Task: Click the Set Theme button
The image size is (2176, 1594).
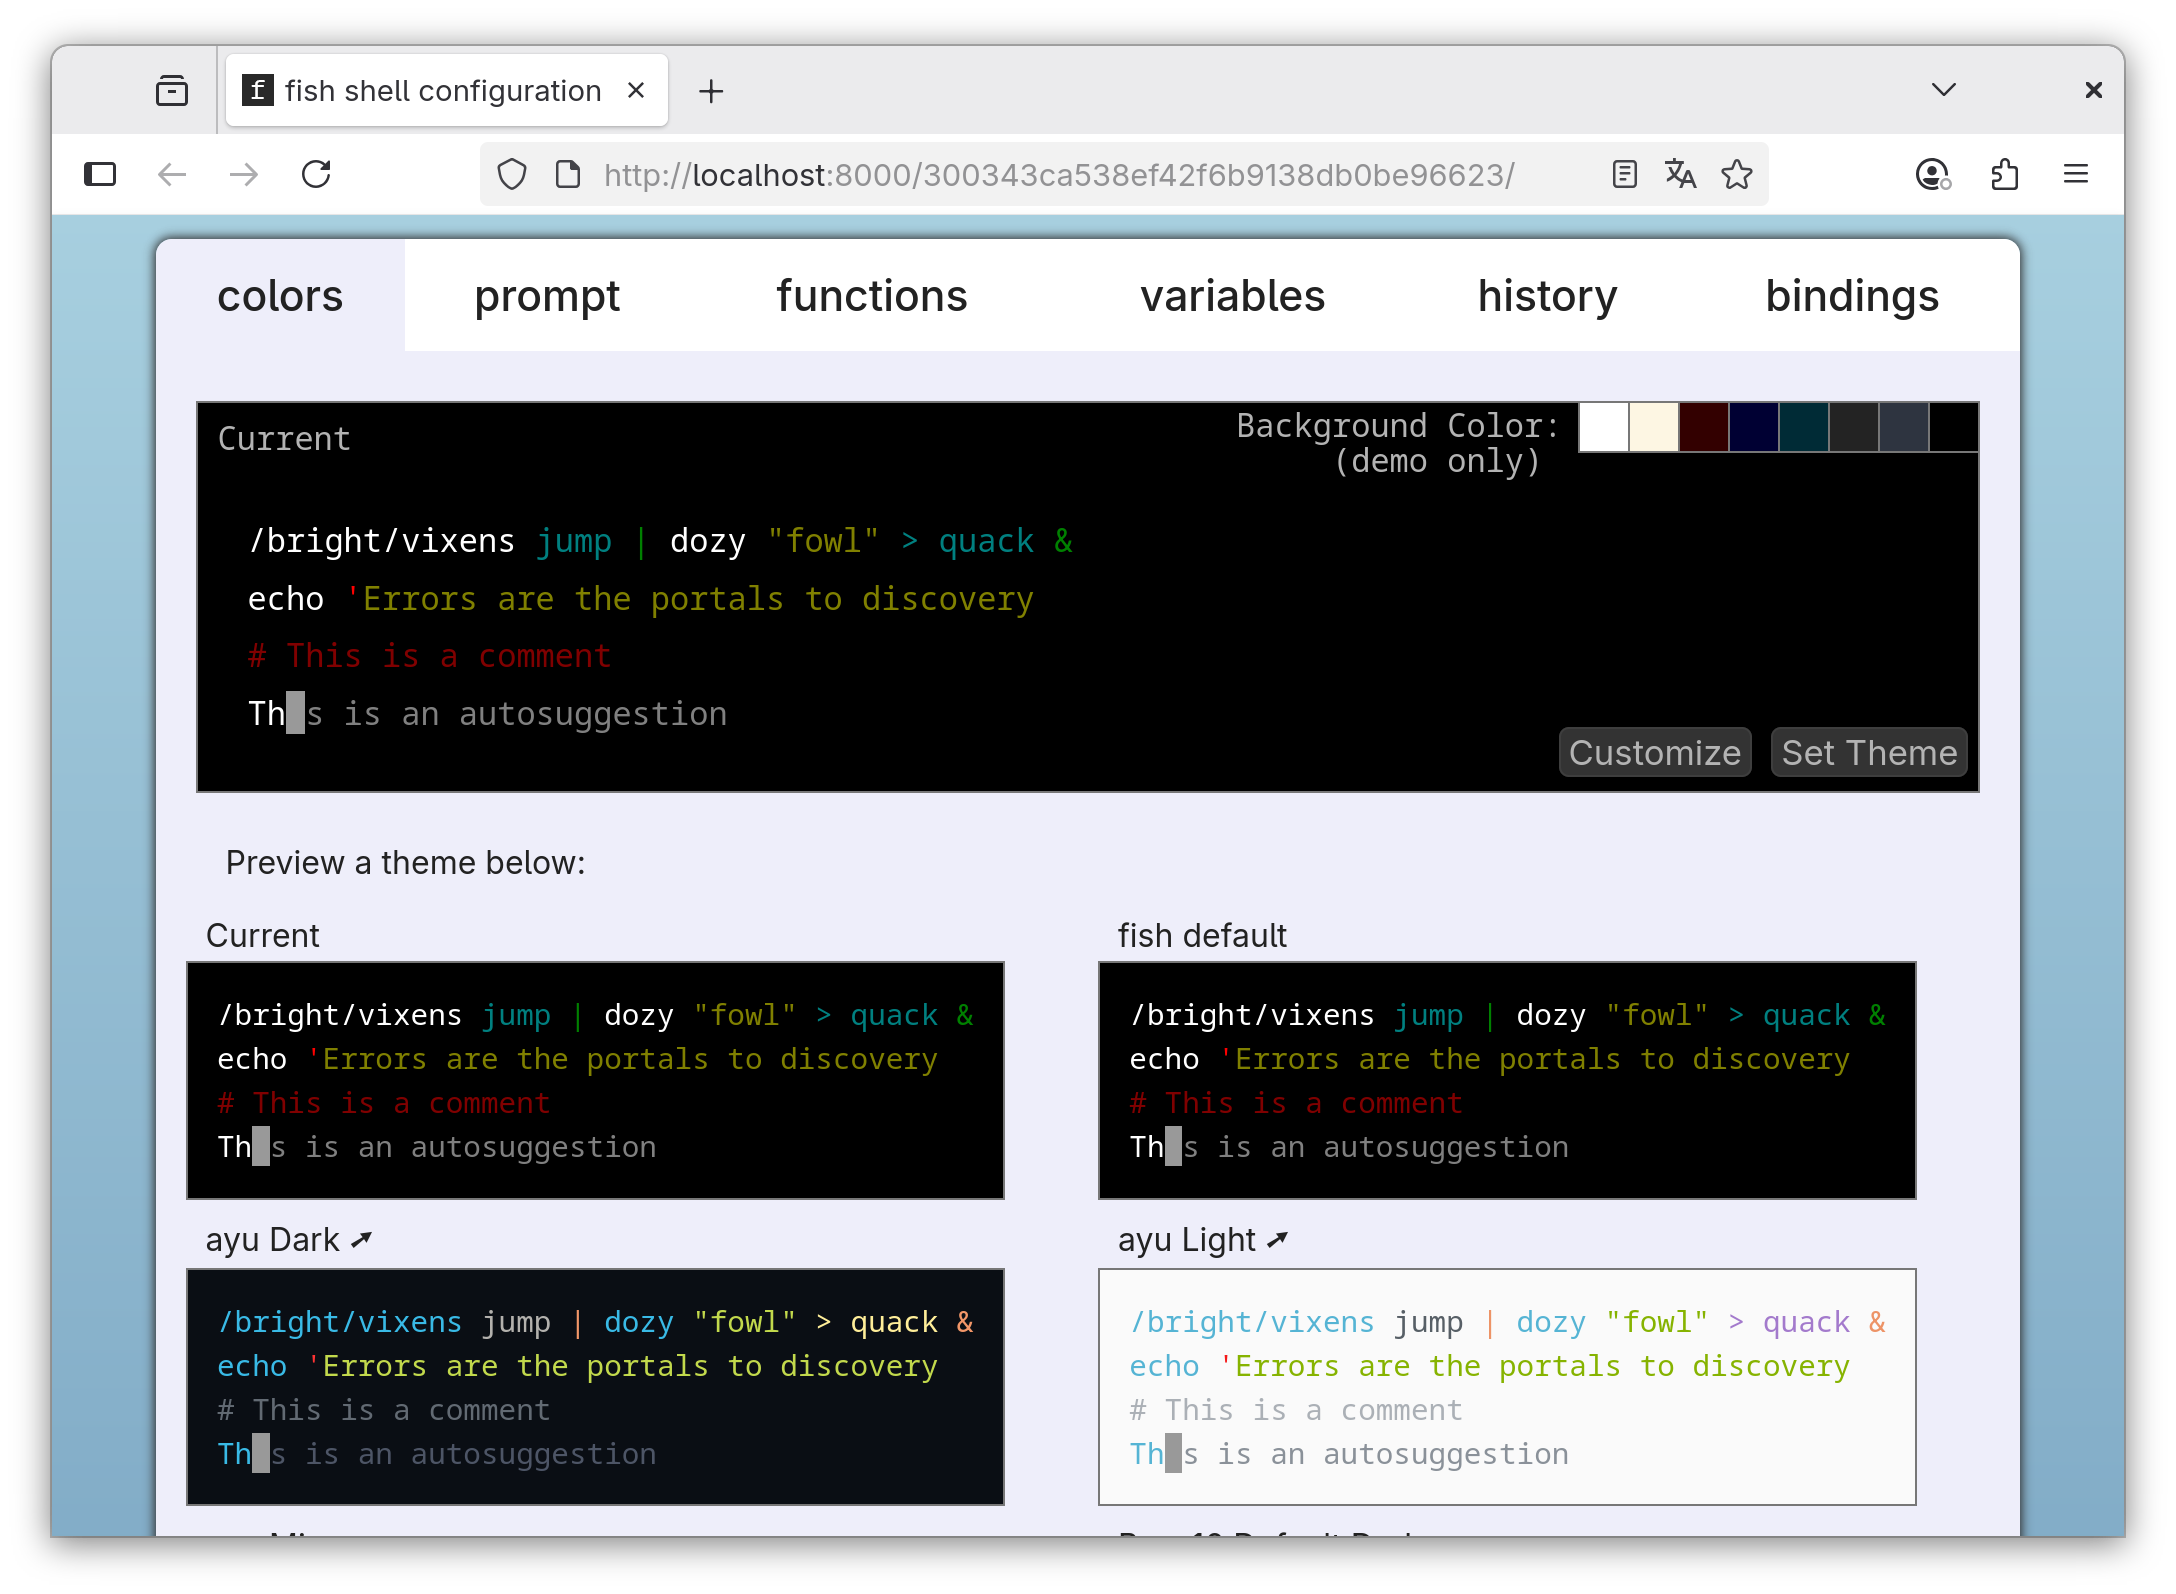Action: (x=1868, y=753)
